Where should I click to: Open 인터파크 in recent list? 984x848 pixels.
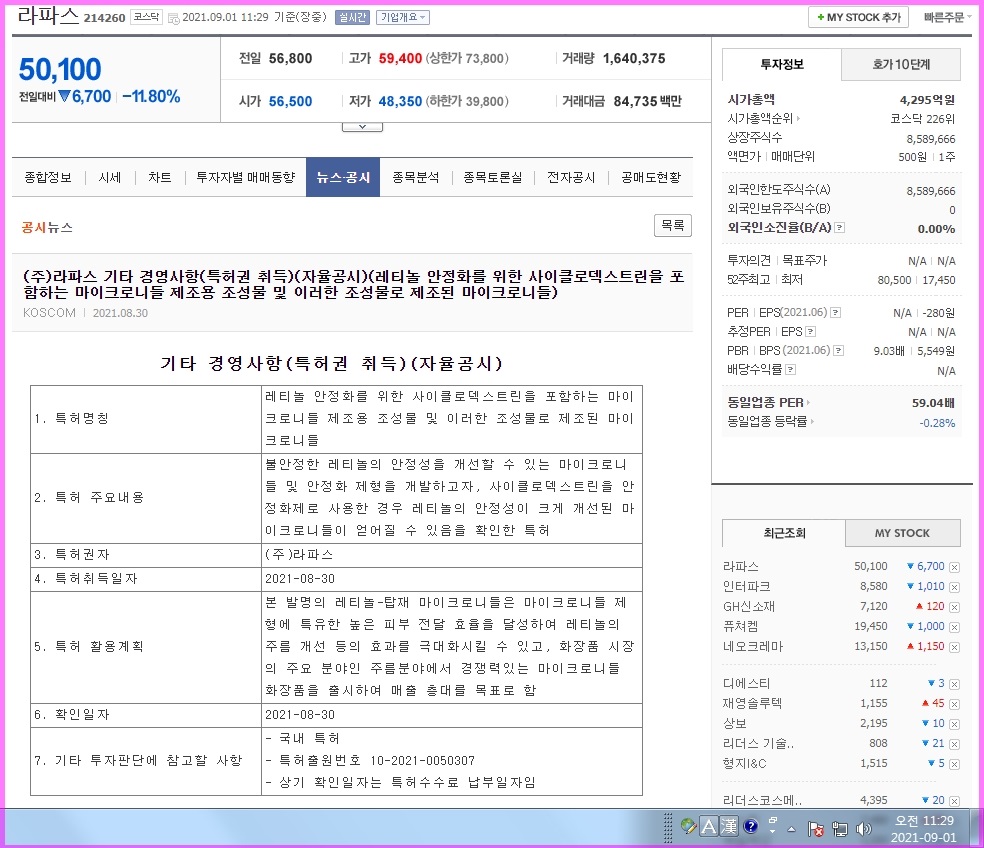tap(746, 587)
